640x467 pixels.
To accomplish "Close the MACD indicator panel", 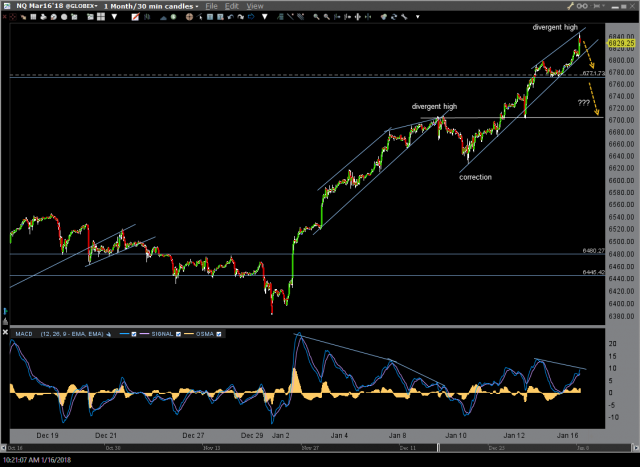I will (x=5, y=332).
